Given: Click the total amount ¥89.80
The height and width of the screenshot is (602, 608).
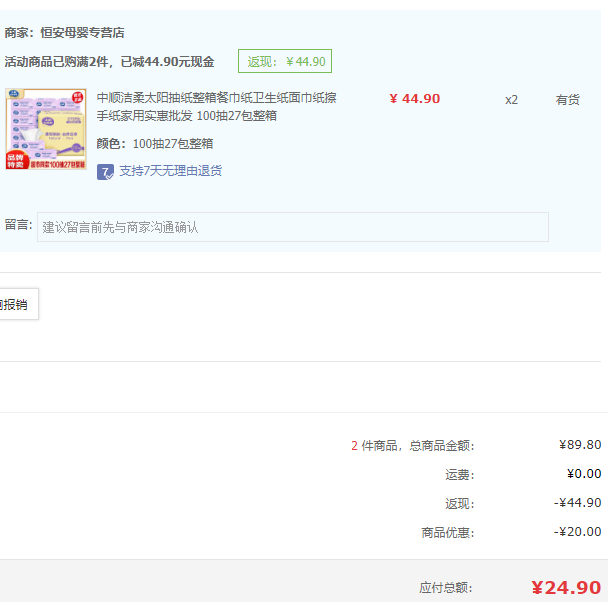Looking at the screenshot, I should pyautogui.click(x=580, y=445).
